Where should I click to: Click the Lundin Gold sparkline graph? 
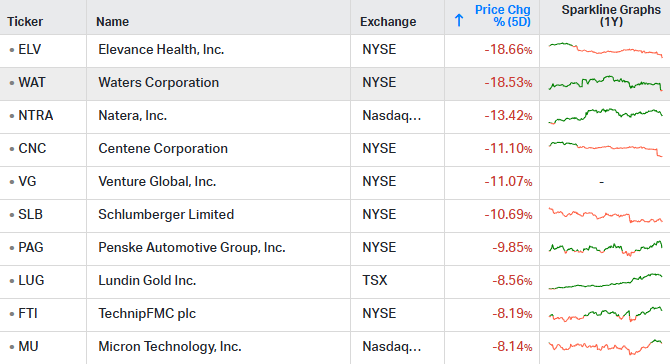click(x=605, y=281)
